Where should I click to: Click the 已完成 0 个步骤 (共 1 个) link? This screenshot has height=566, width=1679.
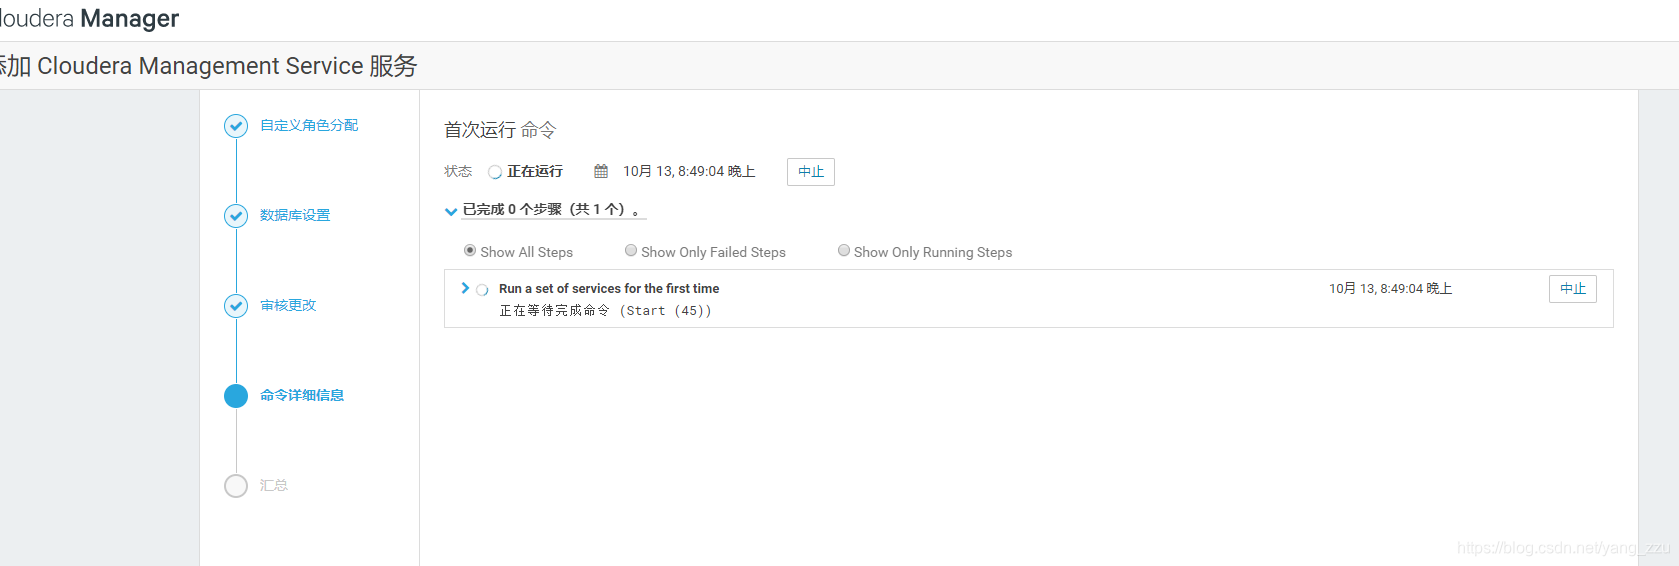(554, 209)
